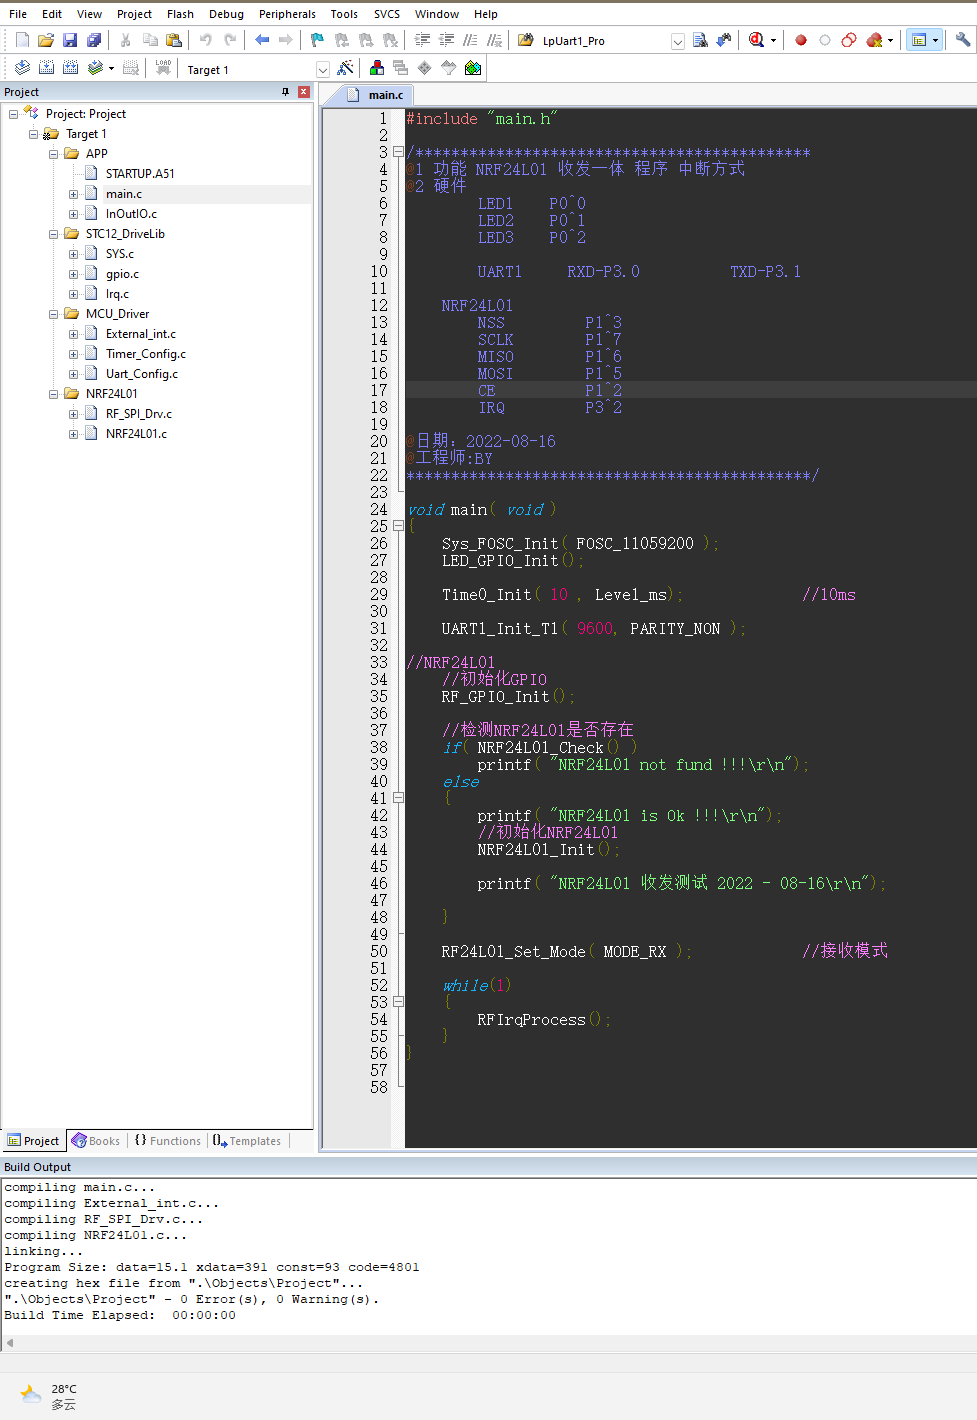Select STARTUP.A51 in the project tree
977x1420 pixels.
pyautogui.click(x=140, y=174)
